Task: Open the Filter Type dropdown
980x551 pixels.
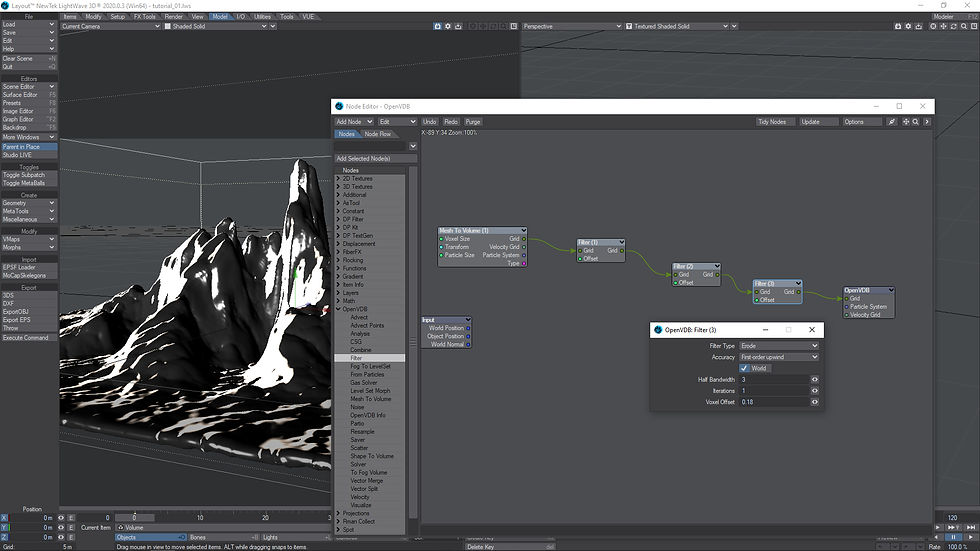Action: coord(778,346)
